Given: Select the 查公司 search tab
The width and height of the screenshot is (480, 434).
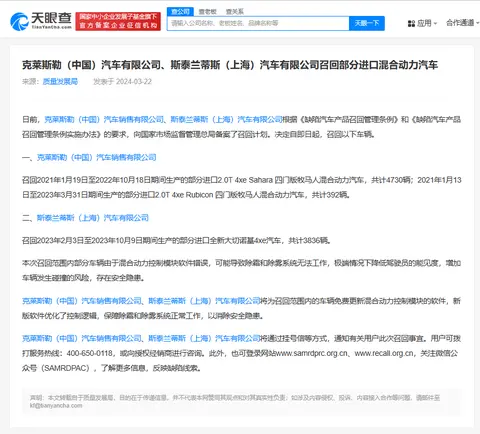Looking at the screenshot, I should [x=180, y=12].
